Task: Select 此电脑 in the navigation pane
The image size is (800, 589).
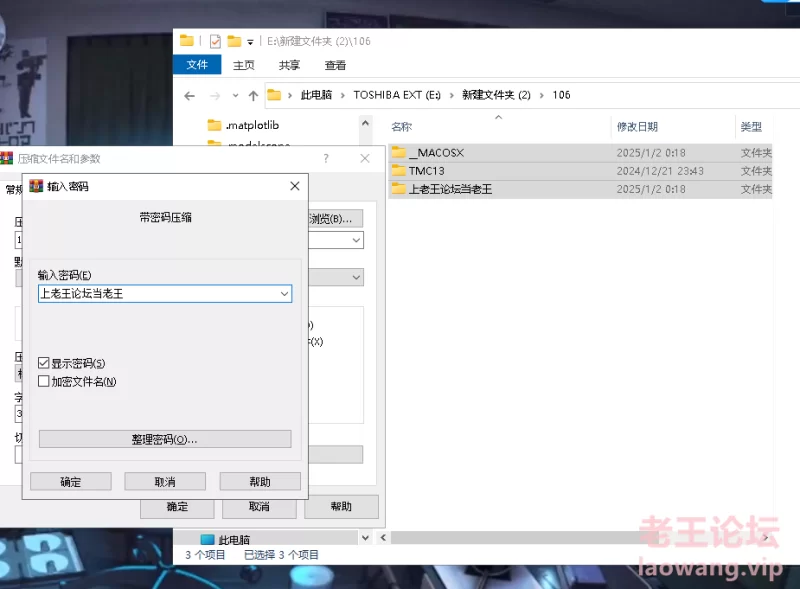Action: pos(234,539)
